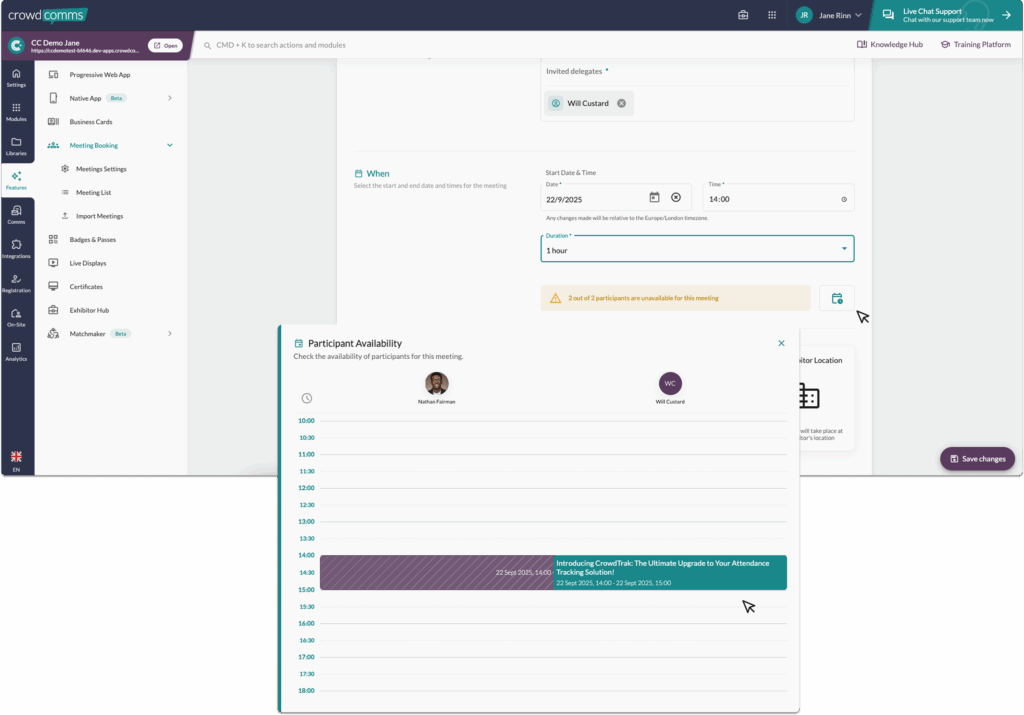
Task: Click the Save changes button
Action: coord(977,458)
